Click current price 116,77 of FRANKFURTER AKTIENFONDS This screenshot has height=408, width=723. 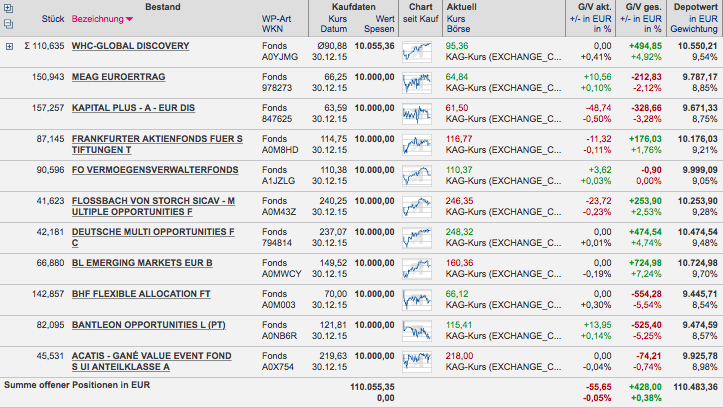pos(459,139)
